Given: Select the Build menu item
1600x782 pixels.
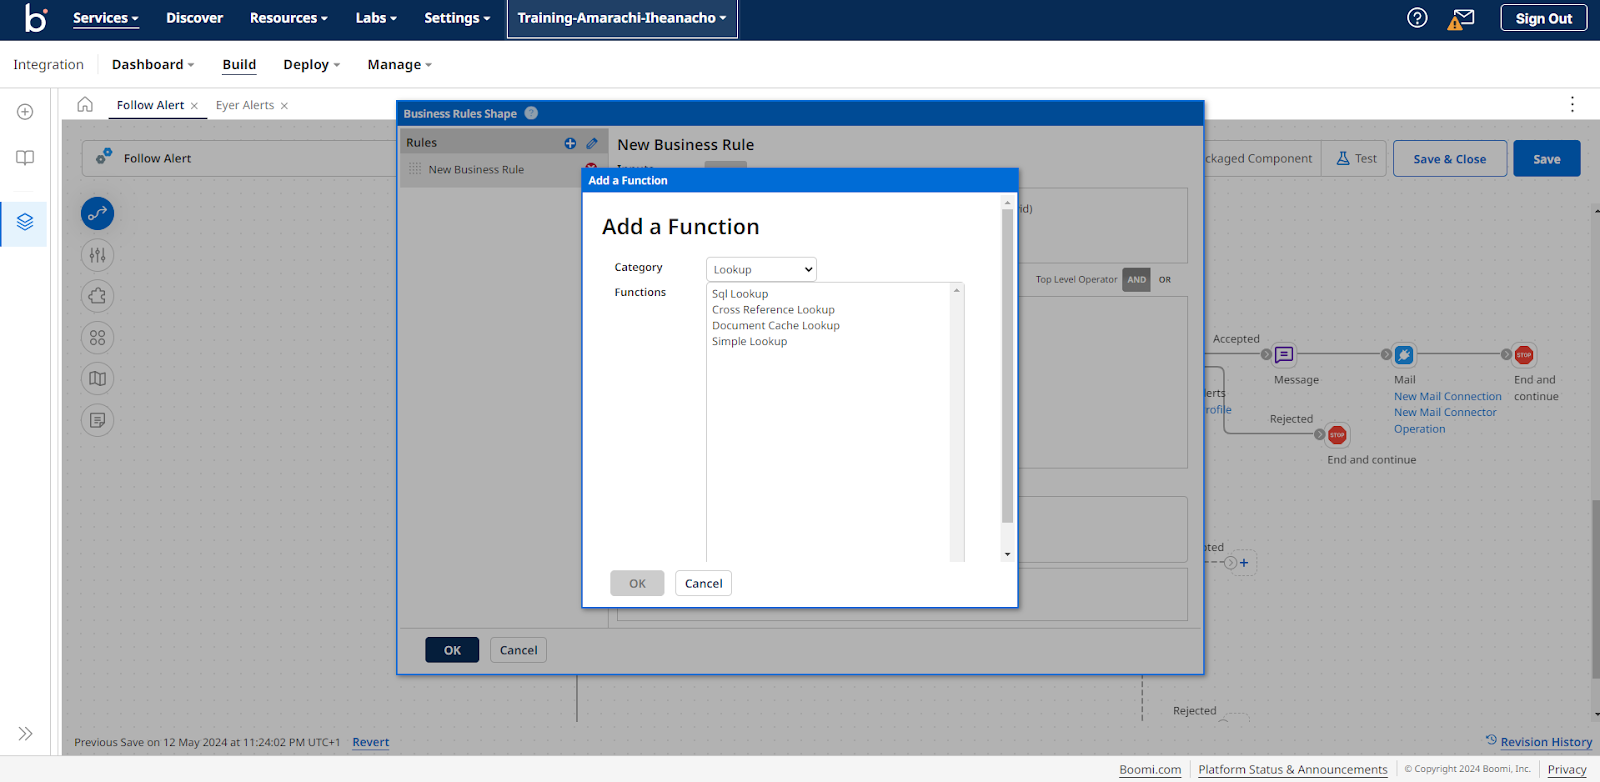Looking at the screenshot, I should (239, 65).
